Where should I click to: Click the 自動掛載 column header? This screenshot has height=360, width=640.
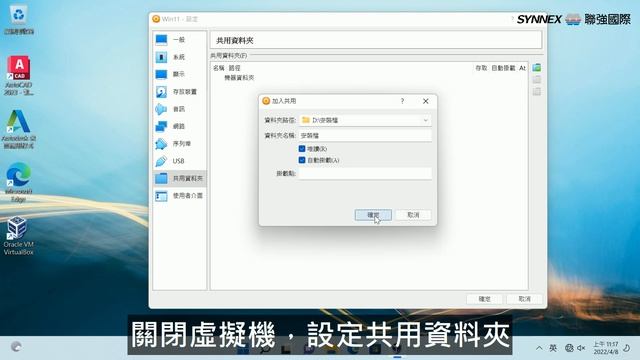click(x=503, y=68)
